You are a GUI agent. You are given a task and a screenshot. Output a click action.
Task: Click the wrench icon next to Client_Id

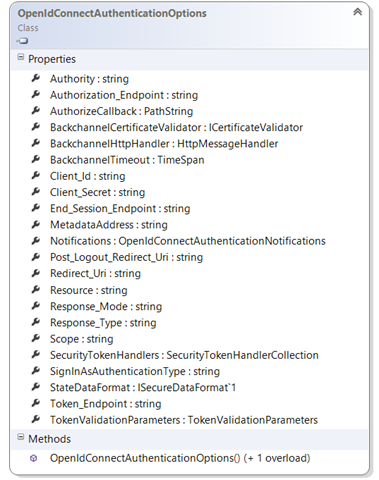[x=36, y=175]
